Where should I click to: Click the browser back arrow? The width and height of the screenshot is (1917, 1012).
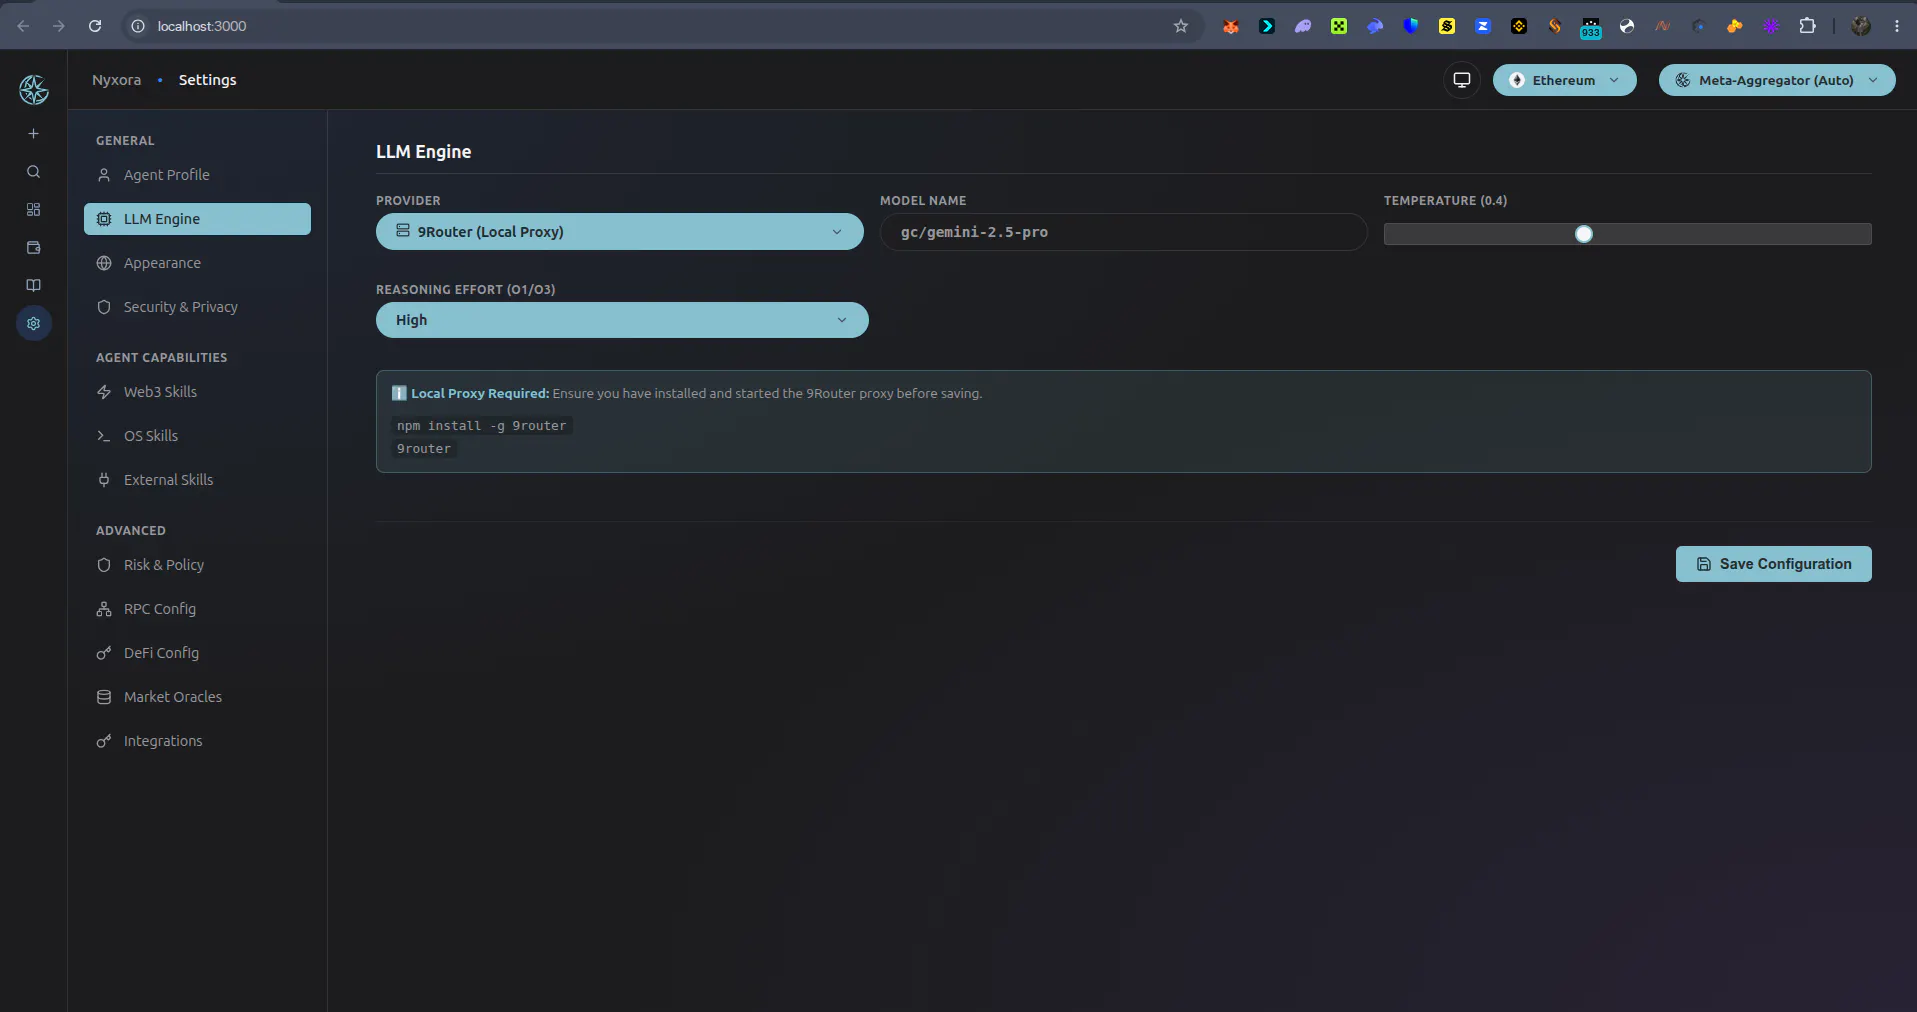(x=23, y=26)
